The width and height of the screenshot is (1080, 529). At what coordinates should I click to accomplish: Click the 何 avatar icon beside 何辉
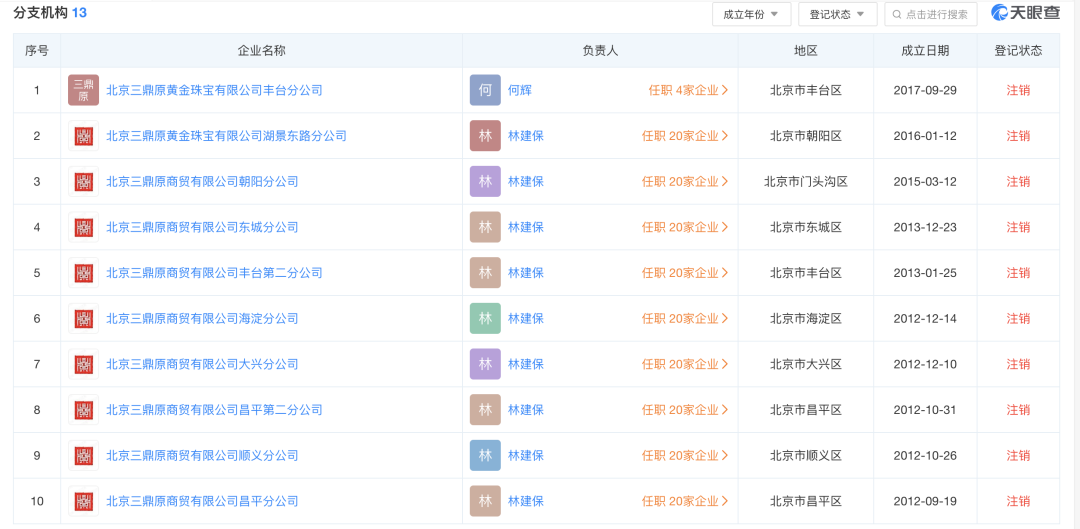485,90
